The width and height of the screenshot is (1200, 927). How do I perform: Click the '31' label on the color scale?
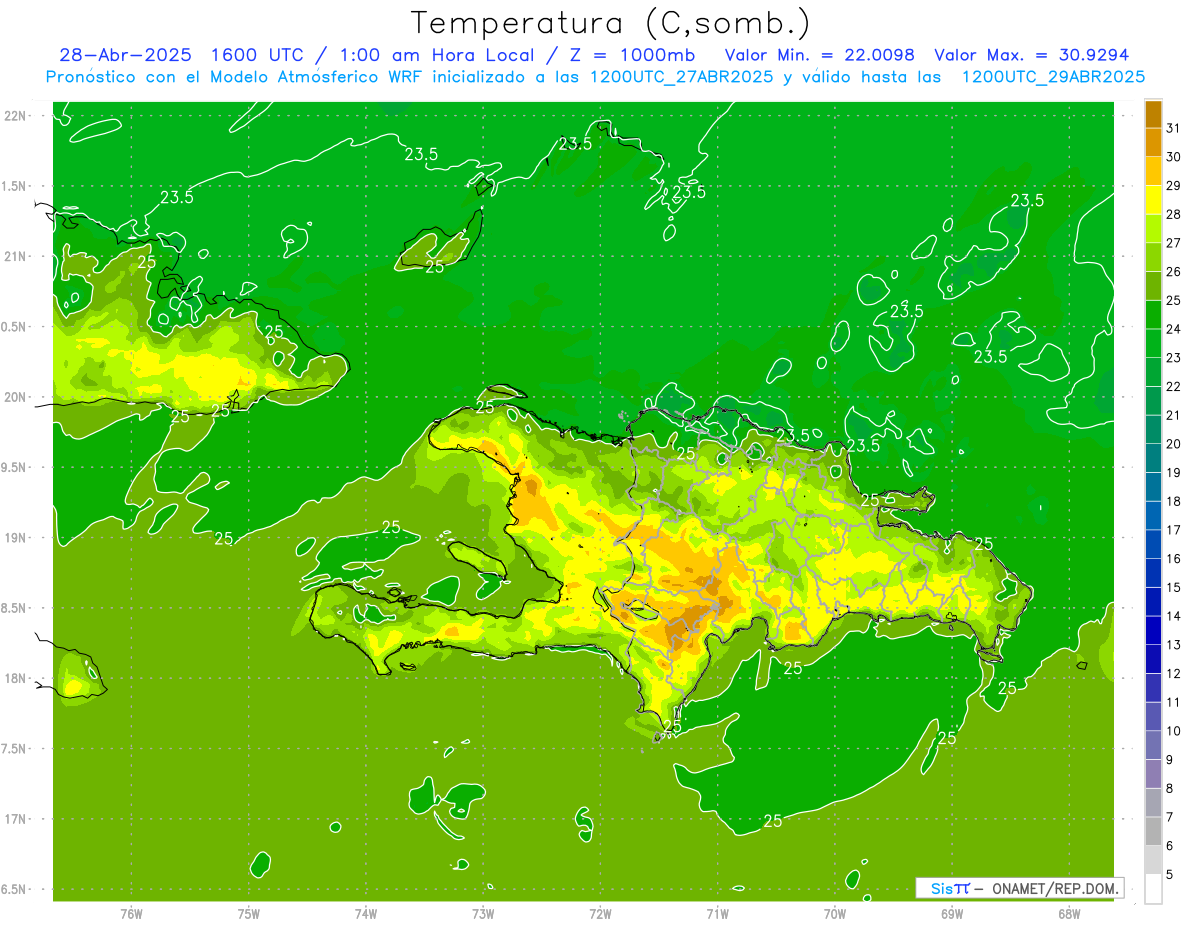pos(1173,127)
